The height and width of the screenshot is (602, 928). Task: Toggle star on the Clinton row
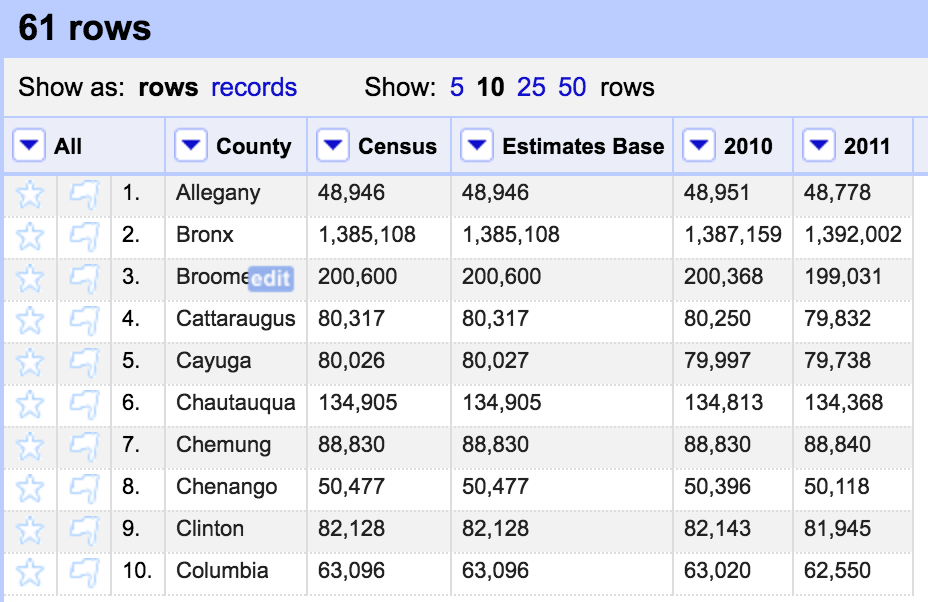[x=31, y=530]
